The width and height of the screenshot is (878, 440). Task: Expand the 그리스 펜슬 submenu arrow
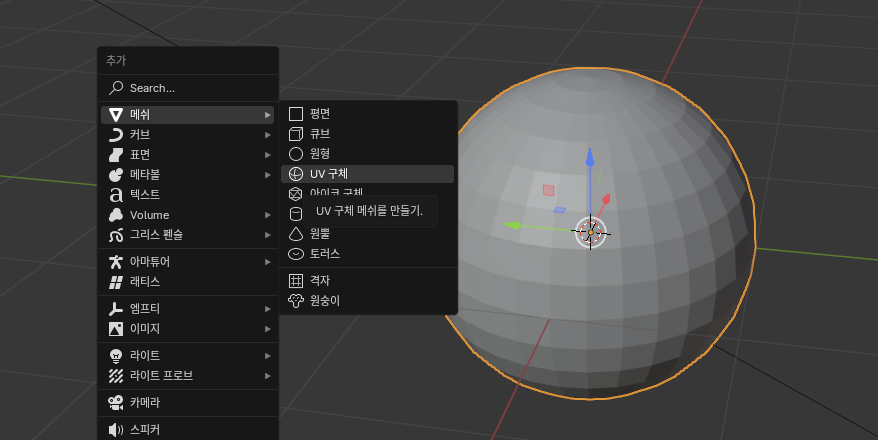268,235
